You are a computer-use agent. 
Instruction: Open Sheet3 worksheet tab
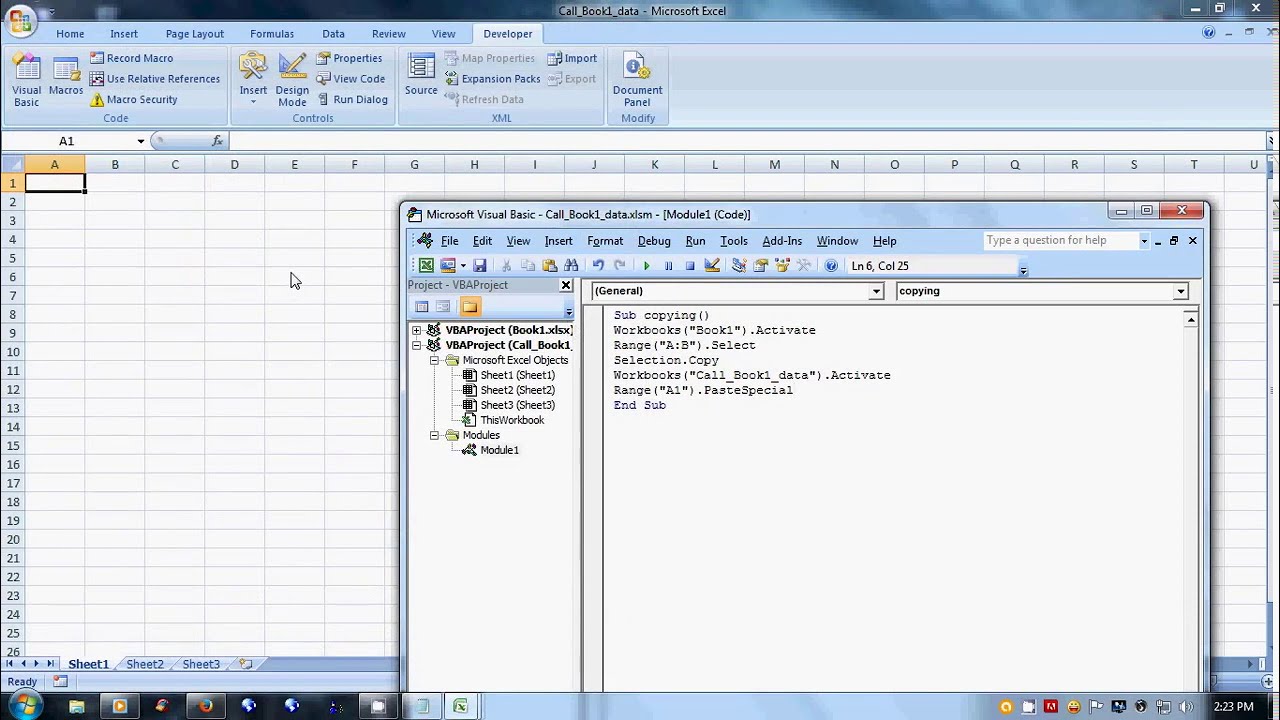pyautogui.click(x=201, y=664)
